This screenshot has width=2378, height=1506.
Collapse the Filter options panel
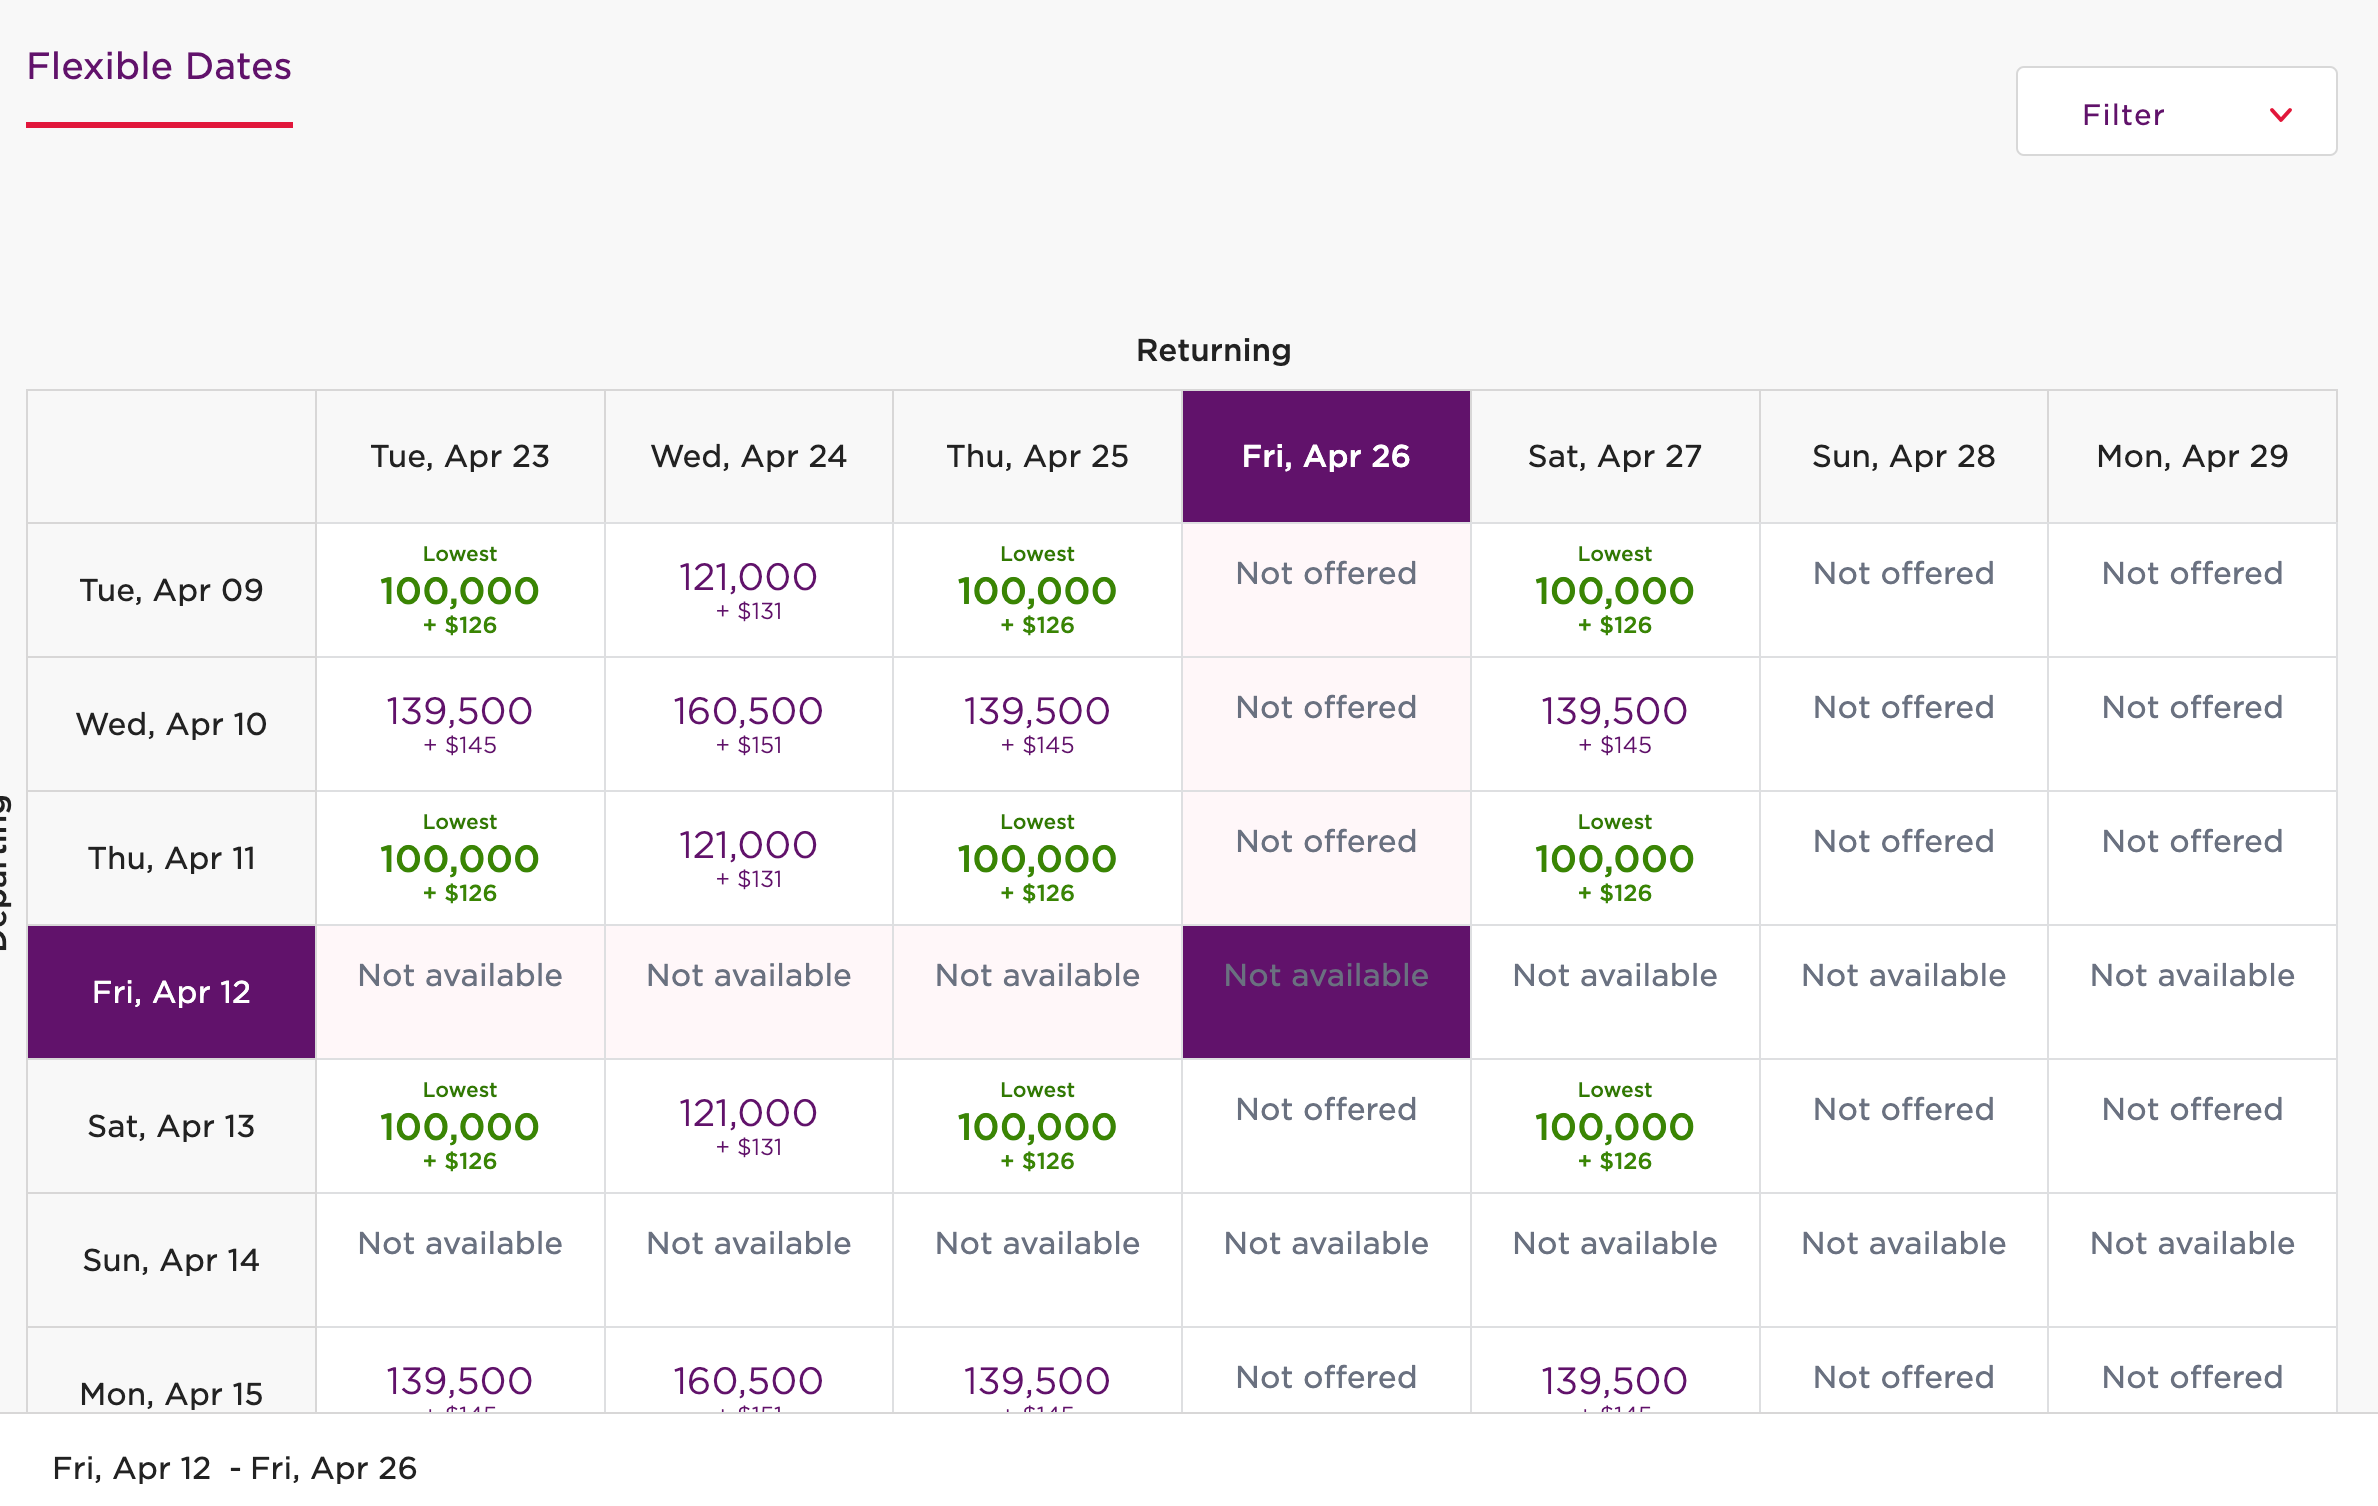pos(2174,112)
